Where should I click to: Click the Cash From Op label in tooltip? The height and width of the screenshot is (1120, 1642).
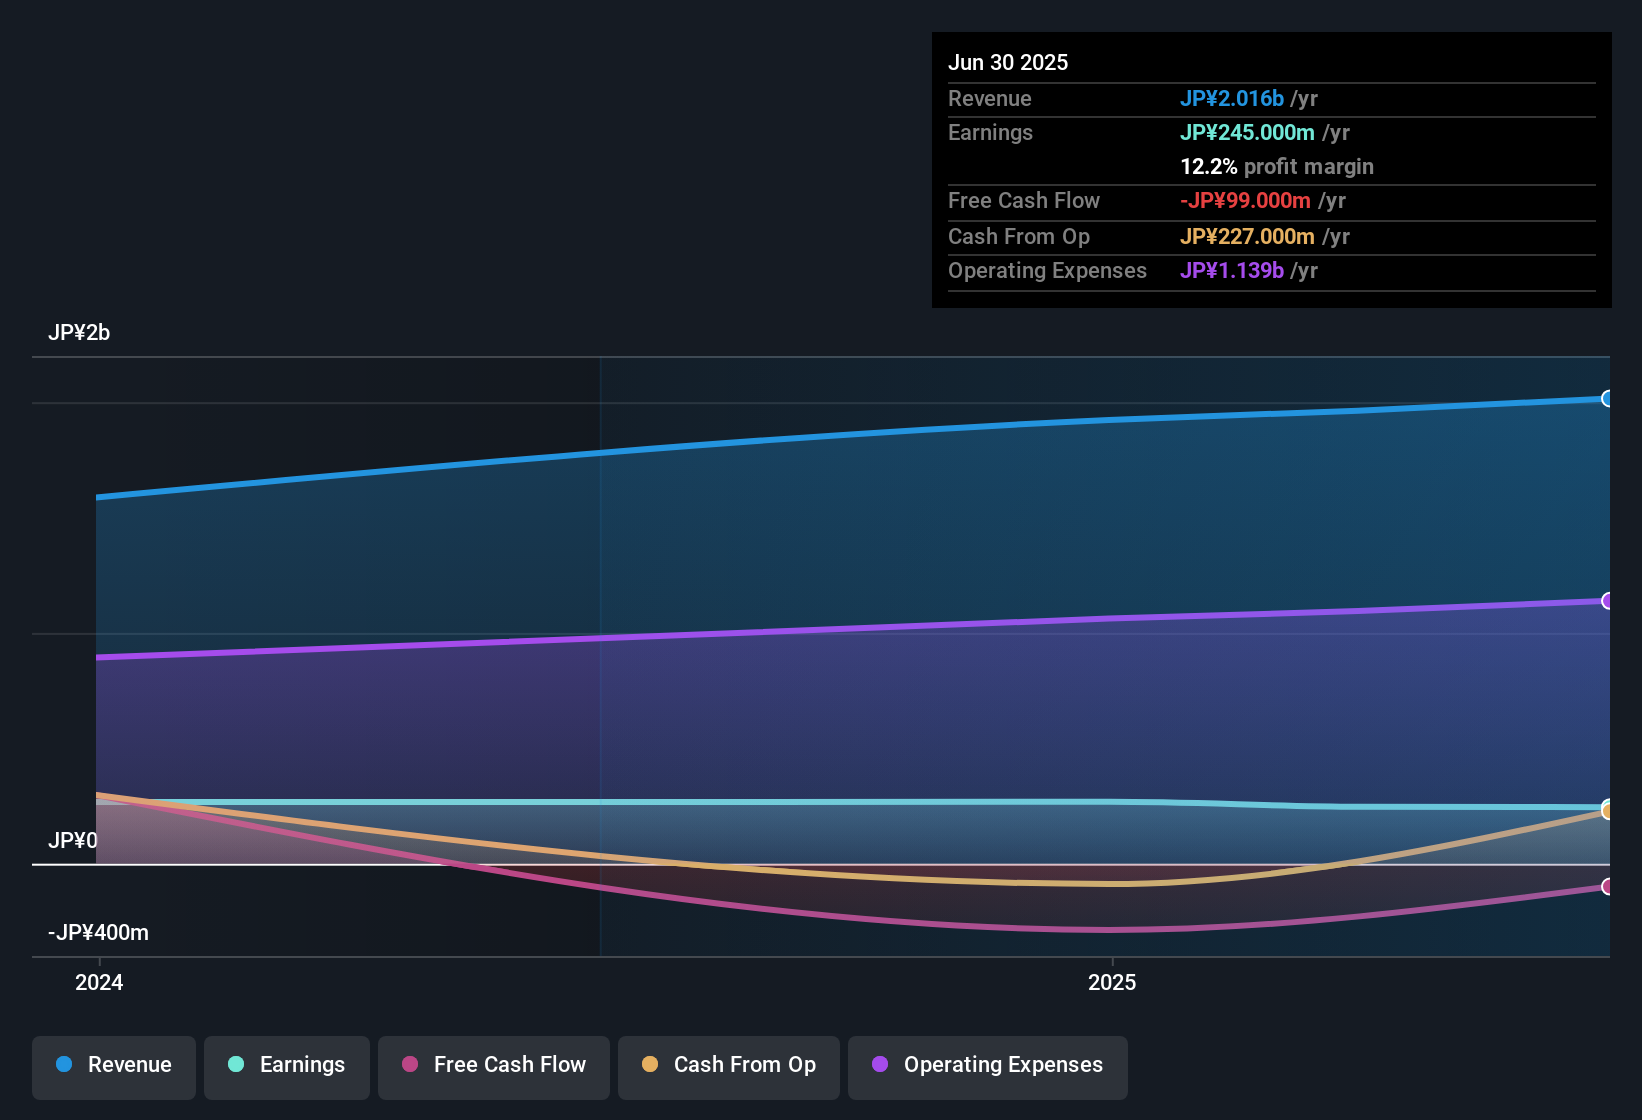tap(1019, 237)
